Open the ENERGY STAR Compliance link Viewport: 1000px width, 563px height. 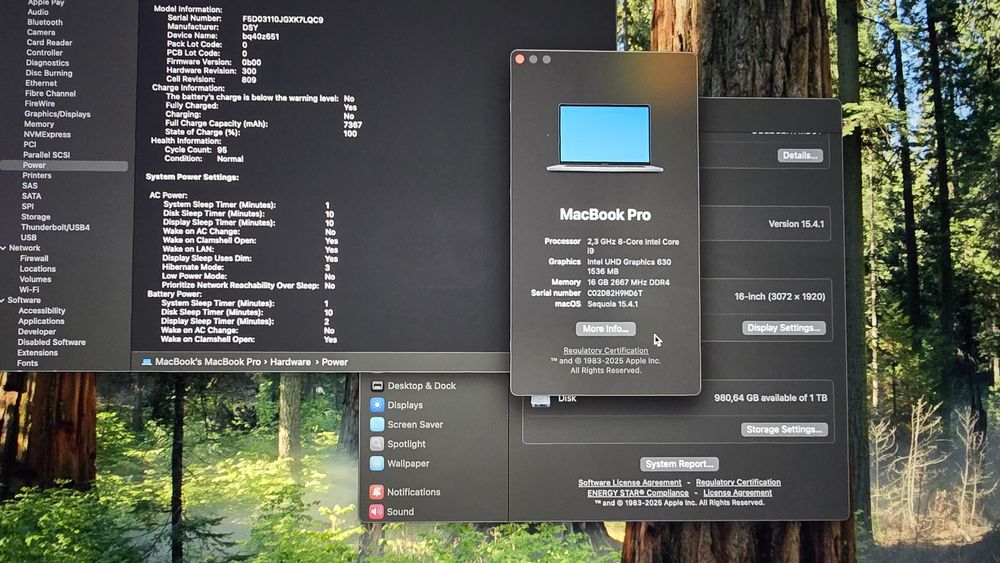click(x=638, y=493)
